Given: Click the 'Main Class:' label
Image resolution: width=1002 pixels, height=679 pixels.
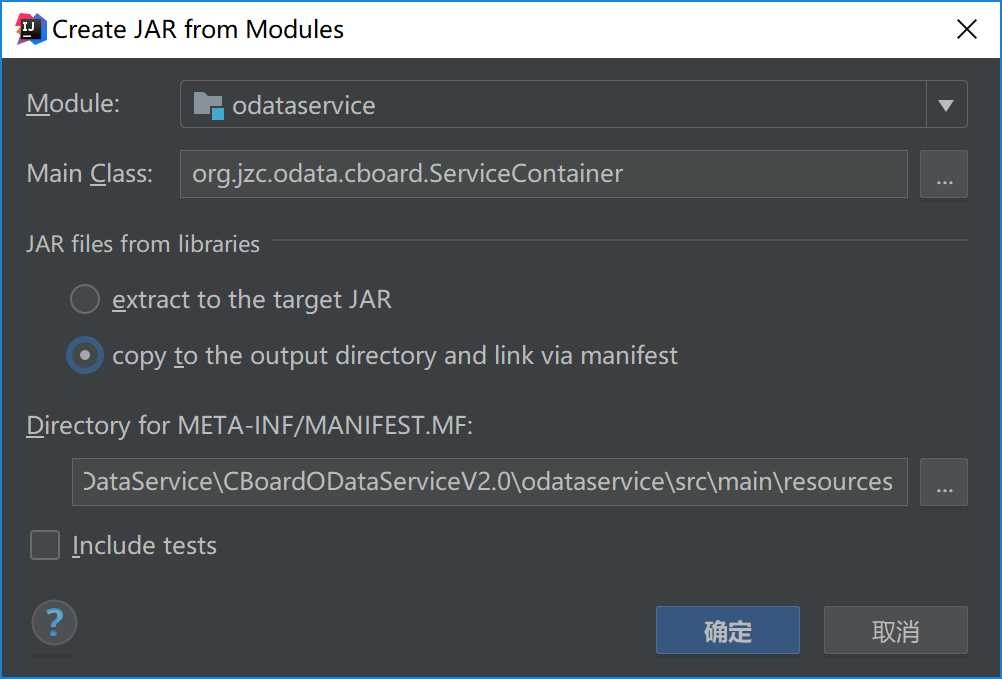Looking at the screenshot, I should tap(89, 174).
